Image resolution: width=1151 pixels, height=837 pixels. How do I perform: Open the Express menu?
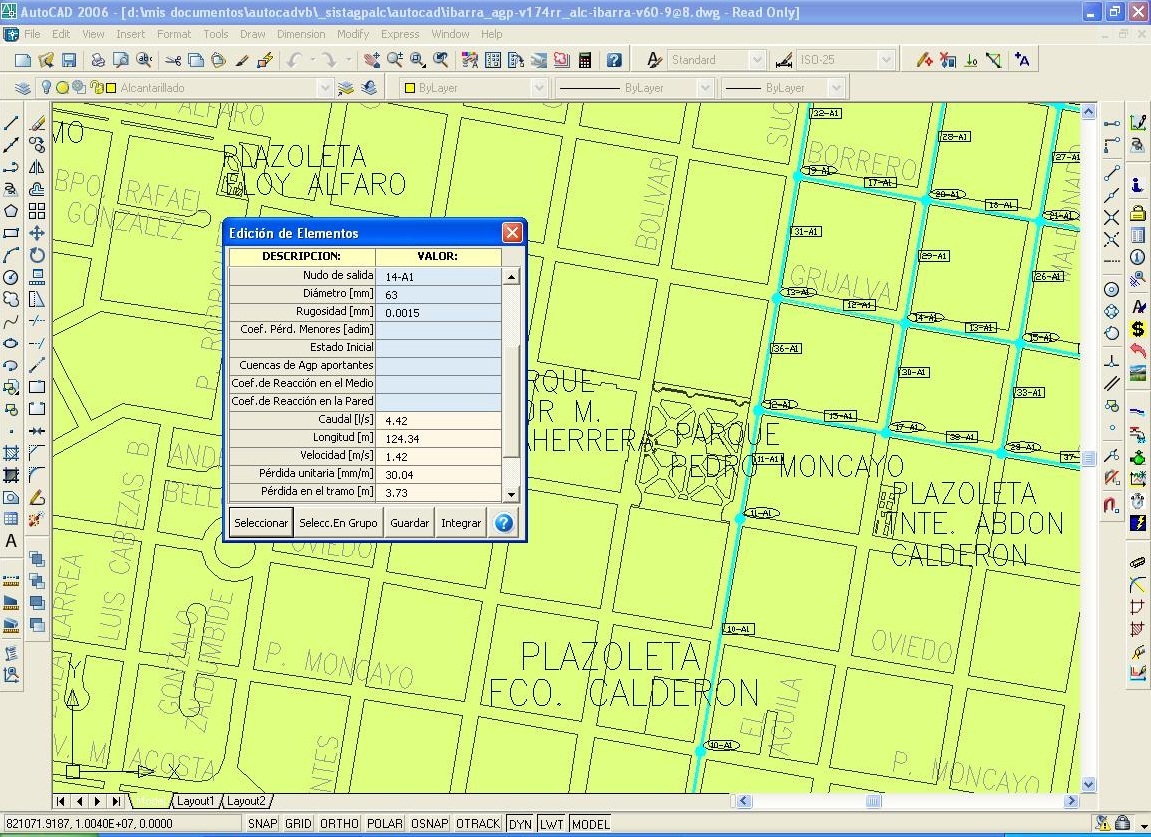point(400,34)
